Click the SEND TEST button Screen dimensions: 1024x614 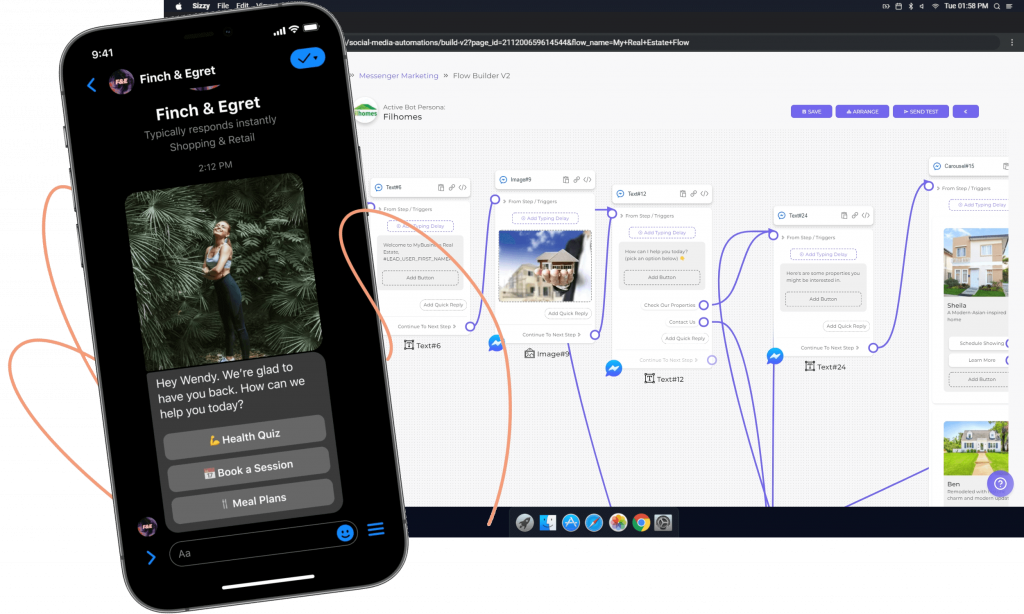pyautogui.click(x=920, y=112)
